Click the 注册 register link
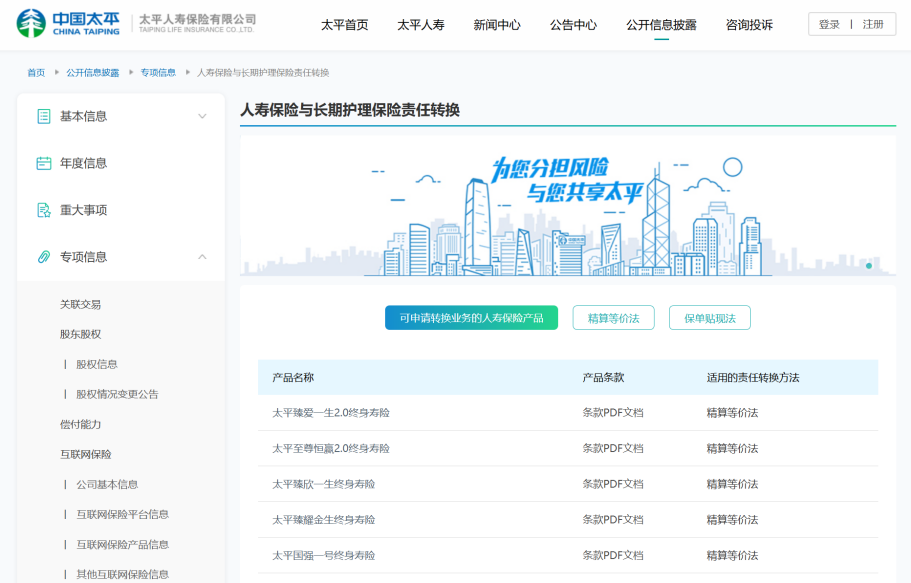Screen dimensions: 911x583 point(873,25)
